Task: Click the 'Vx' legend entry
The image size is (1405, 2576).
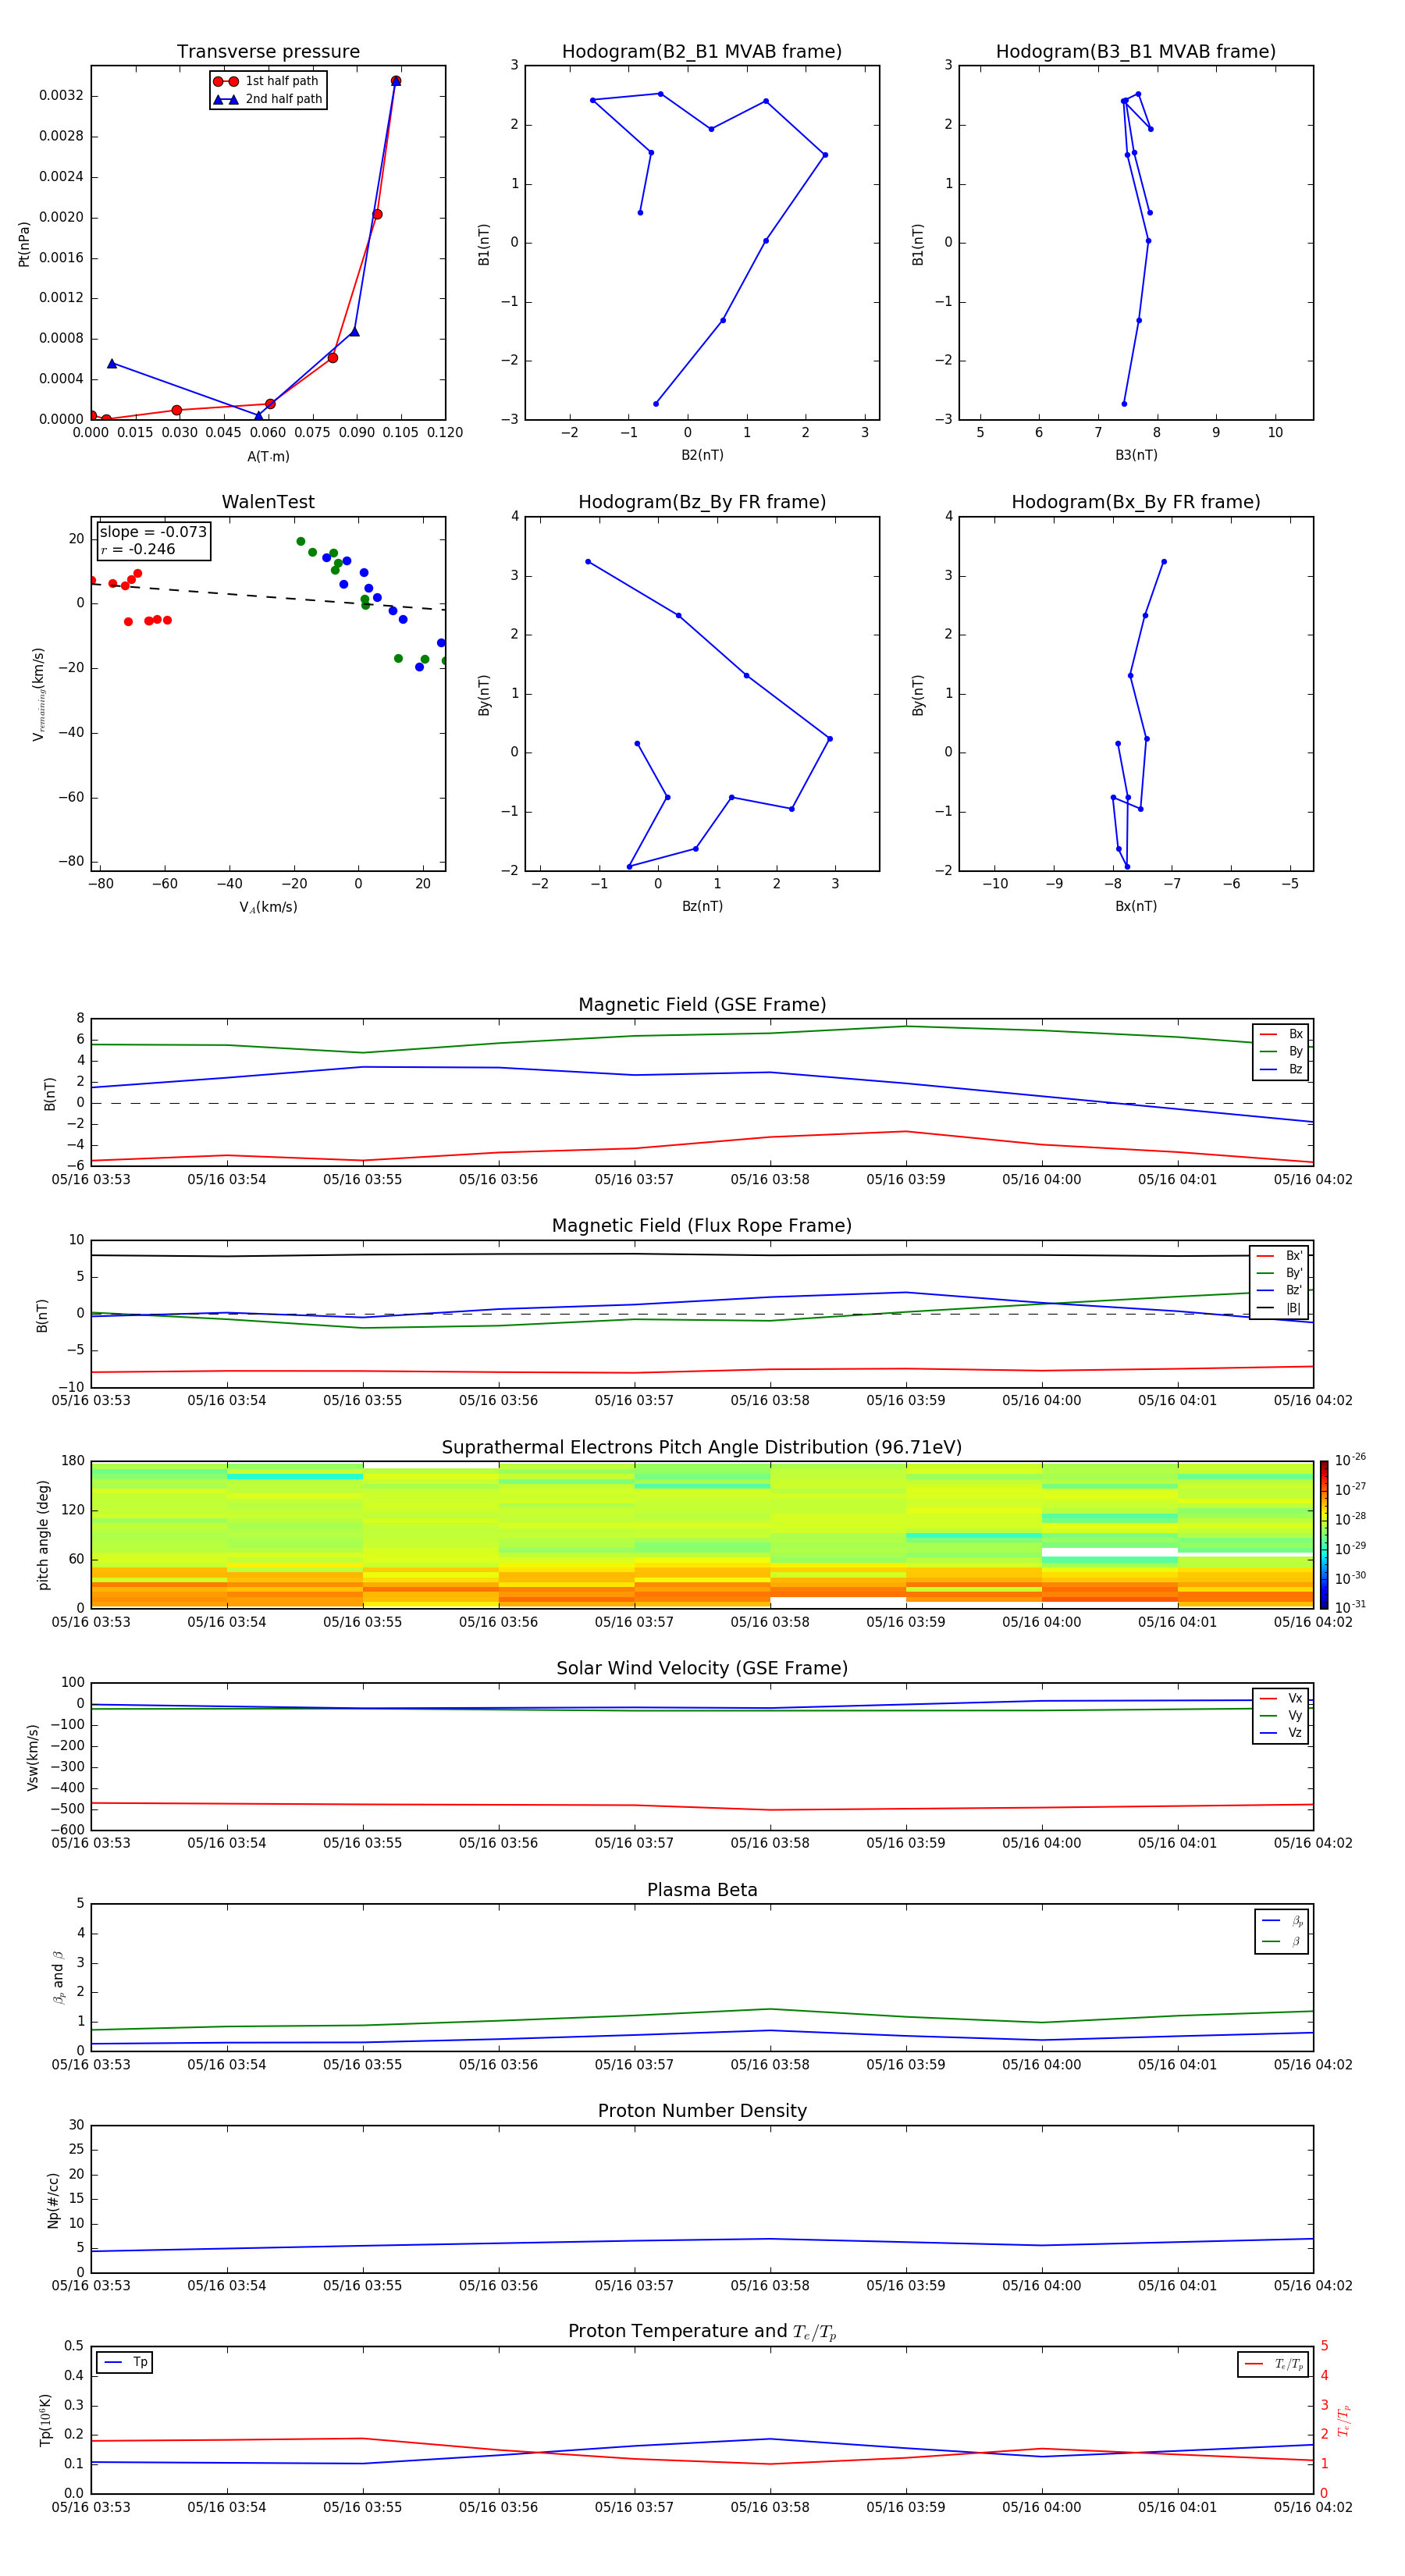Action: (1281, 1699)
